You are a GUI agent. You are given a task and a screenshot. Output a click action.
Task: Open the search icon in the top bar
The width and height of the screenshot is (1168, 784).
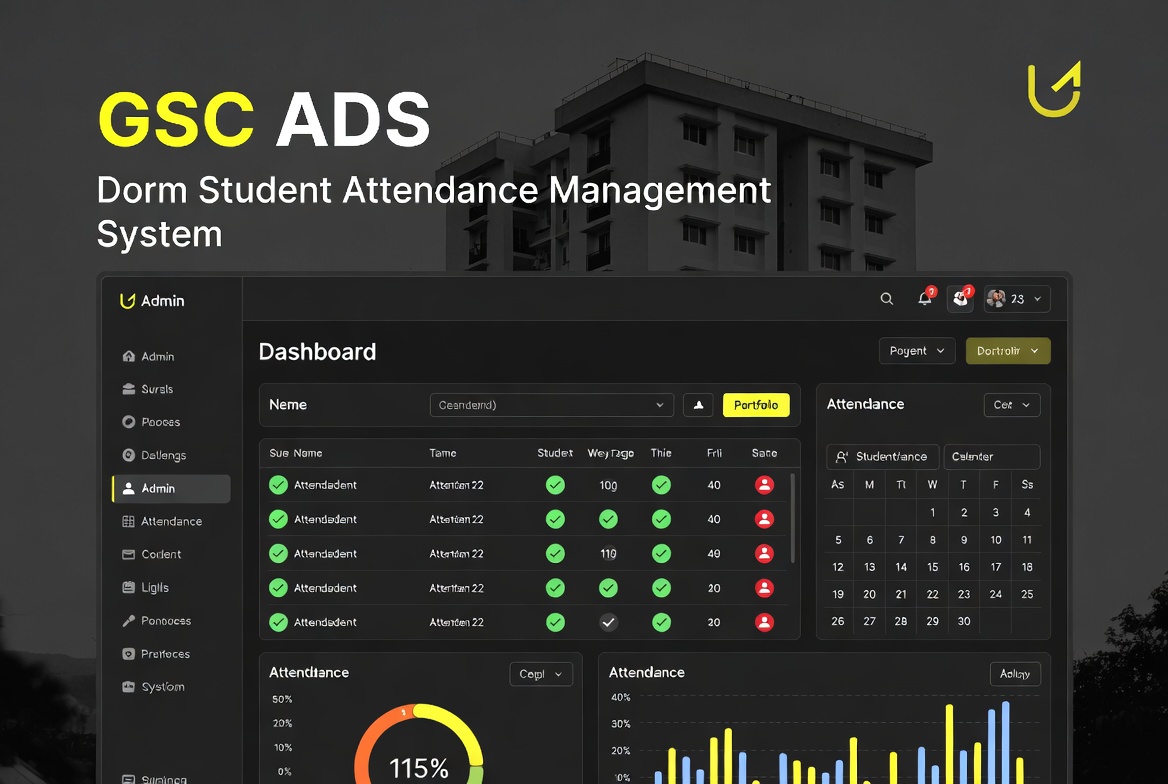tap(886, 299)
